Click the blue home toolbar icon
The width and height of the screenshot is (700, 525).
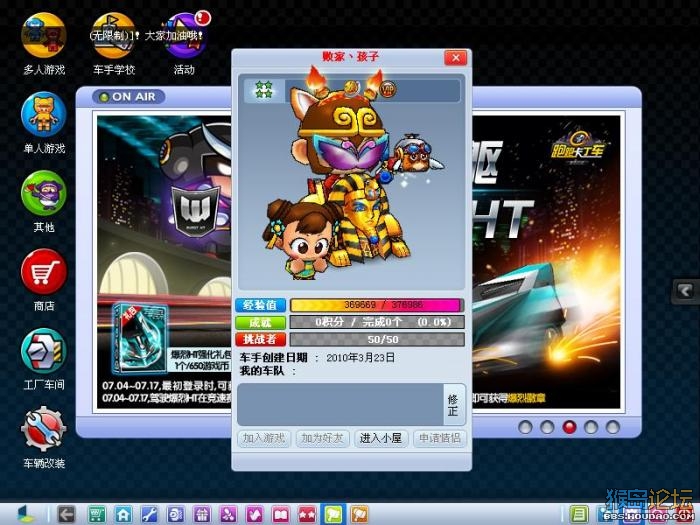123,514
